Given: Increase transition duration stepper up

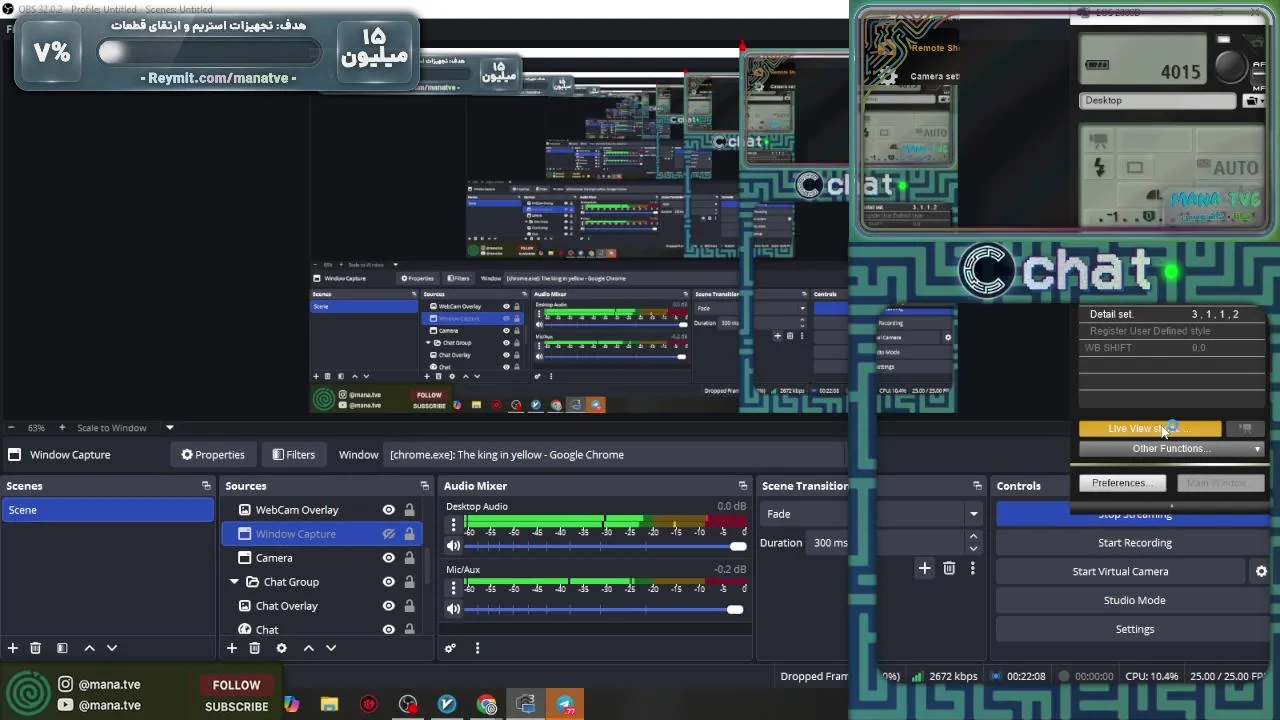Looking at the screenshot, I should coord(973,537).
